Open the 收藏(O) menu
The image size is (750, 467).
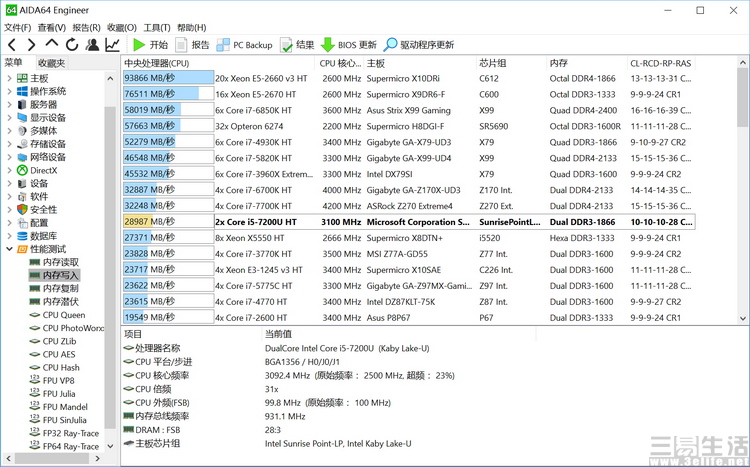[x=121, y=27]
